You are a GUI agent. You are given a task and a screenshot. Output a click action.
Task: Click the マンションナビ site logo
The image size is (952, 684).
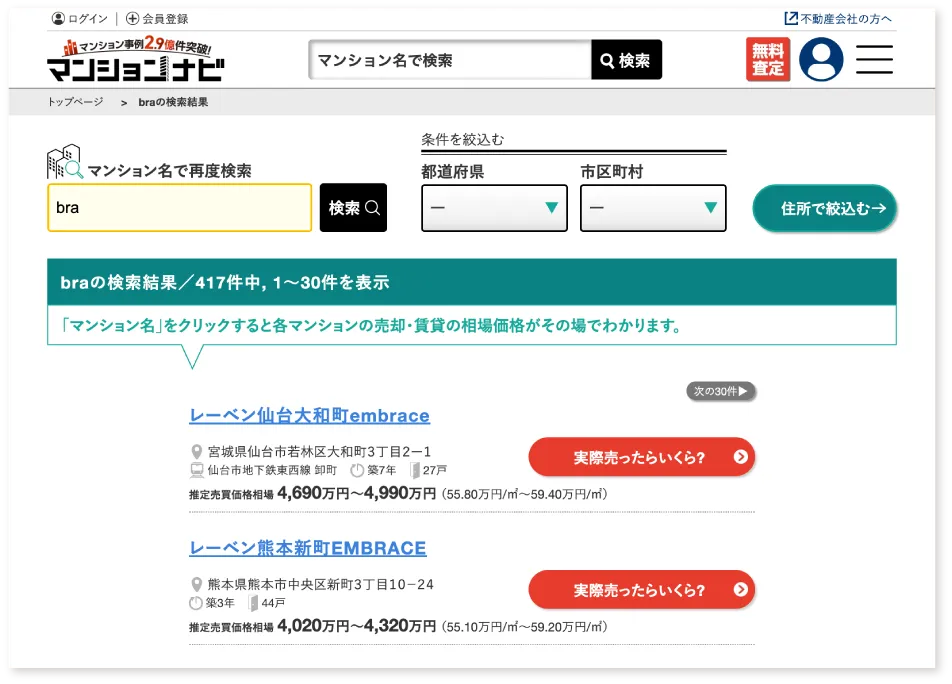click(136, 60)
